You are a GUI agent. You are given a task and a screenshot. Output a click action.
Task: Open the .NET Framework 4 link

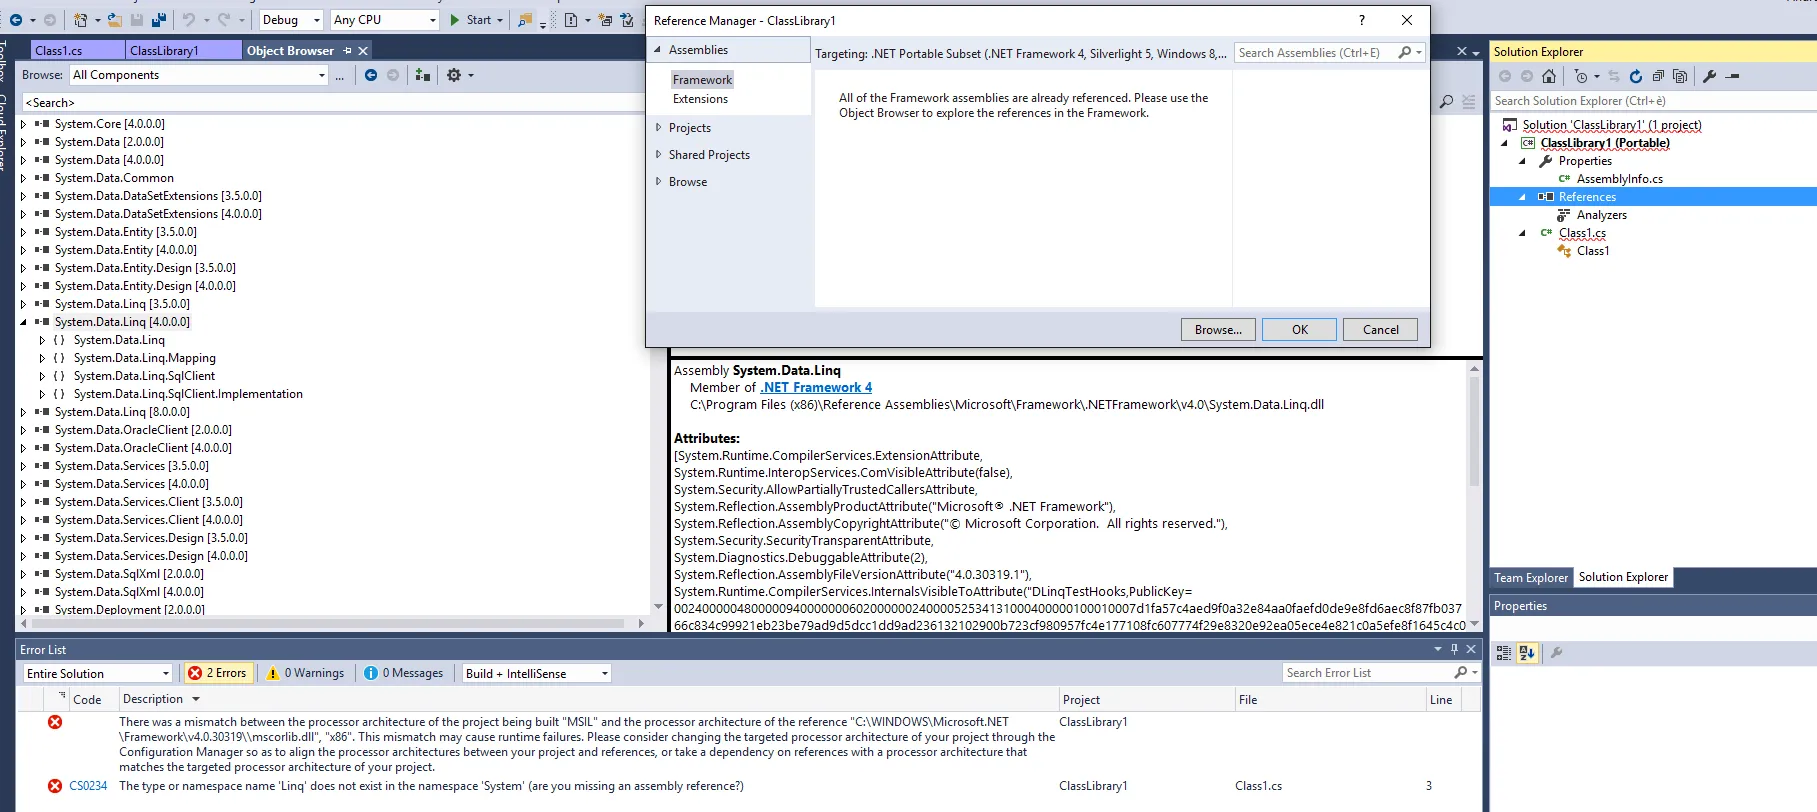point(816,388)
